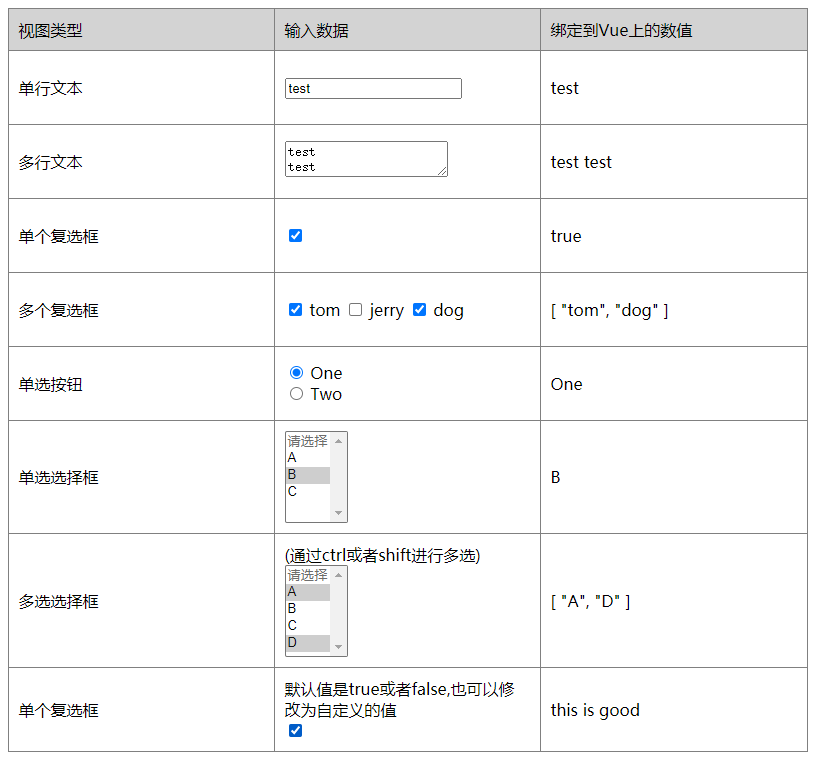Choose option B in the 单选选择框 list

click(308, 474)
